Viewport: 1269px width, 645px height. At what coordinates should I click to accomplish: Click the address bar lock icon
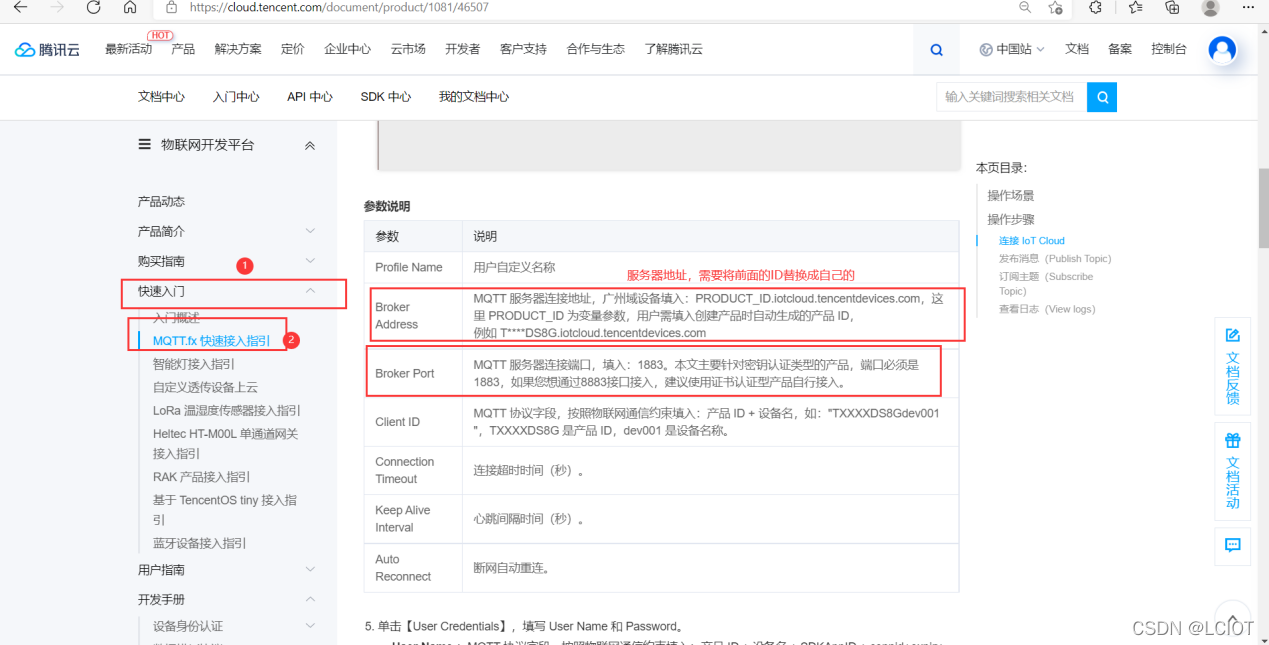pos(171,7)
